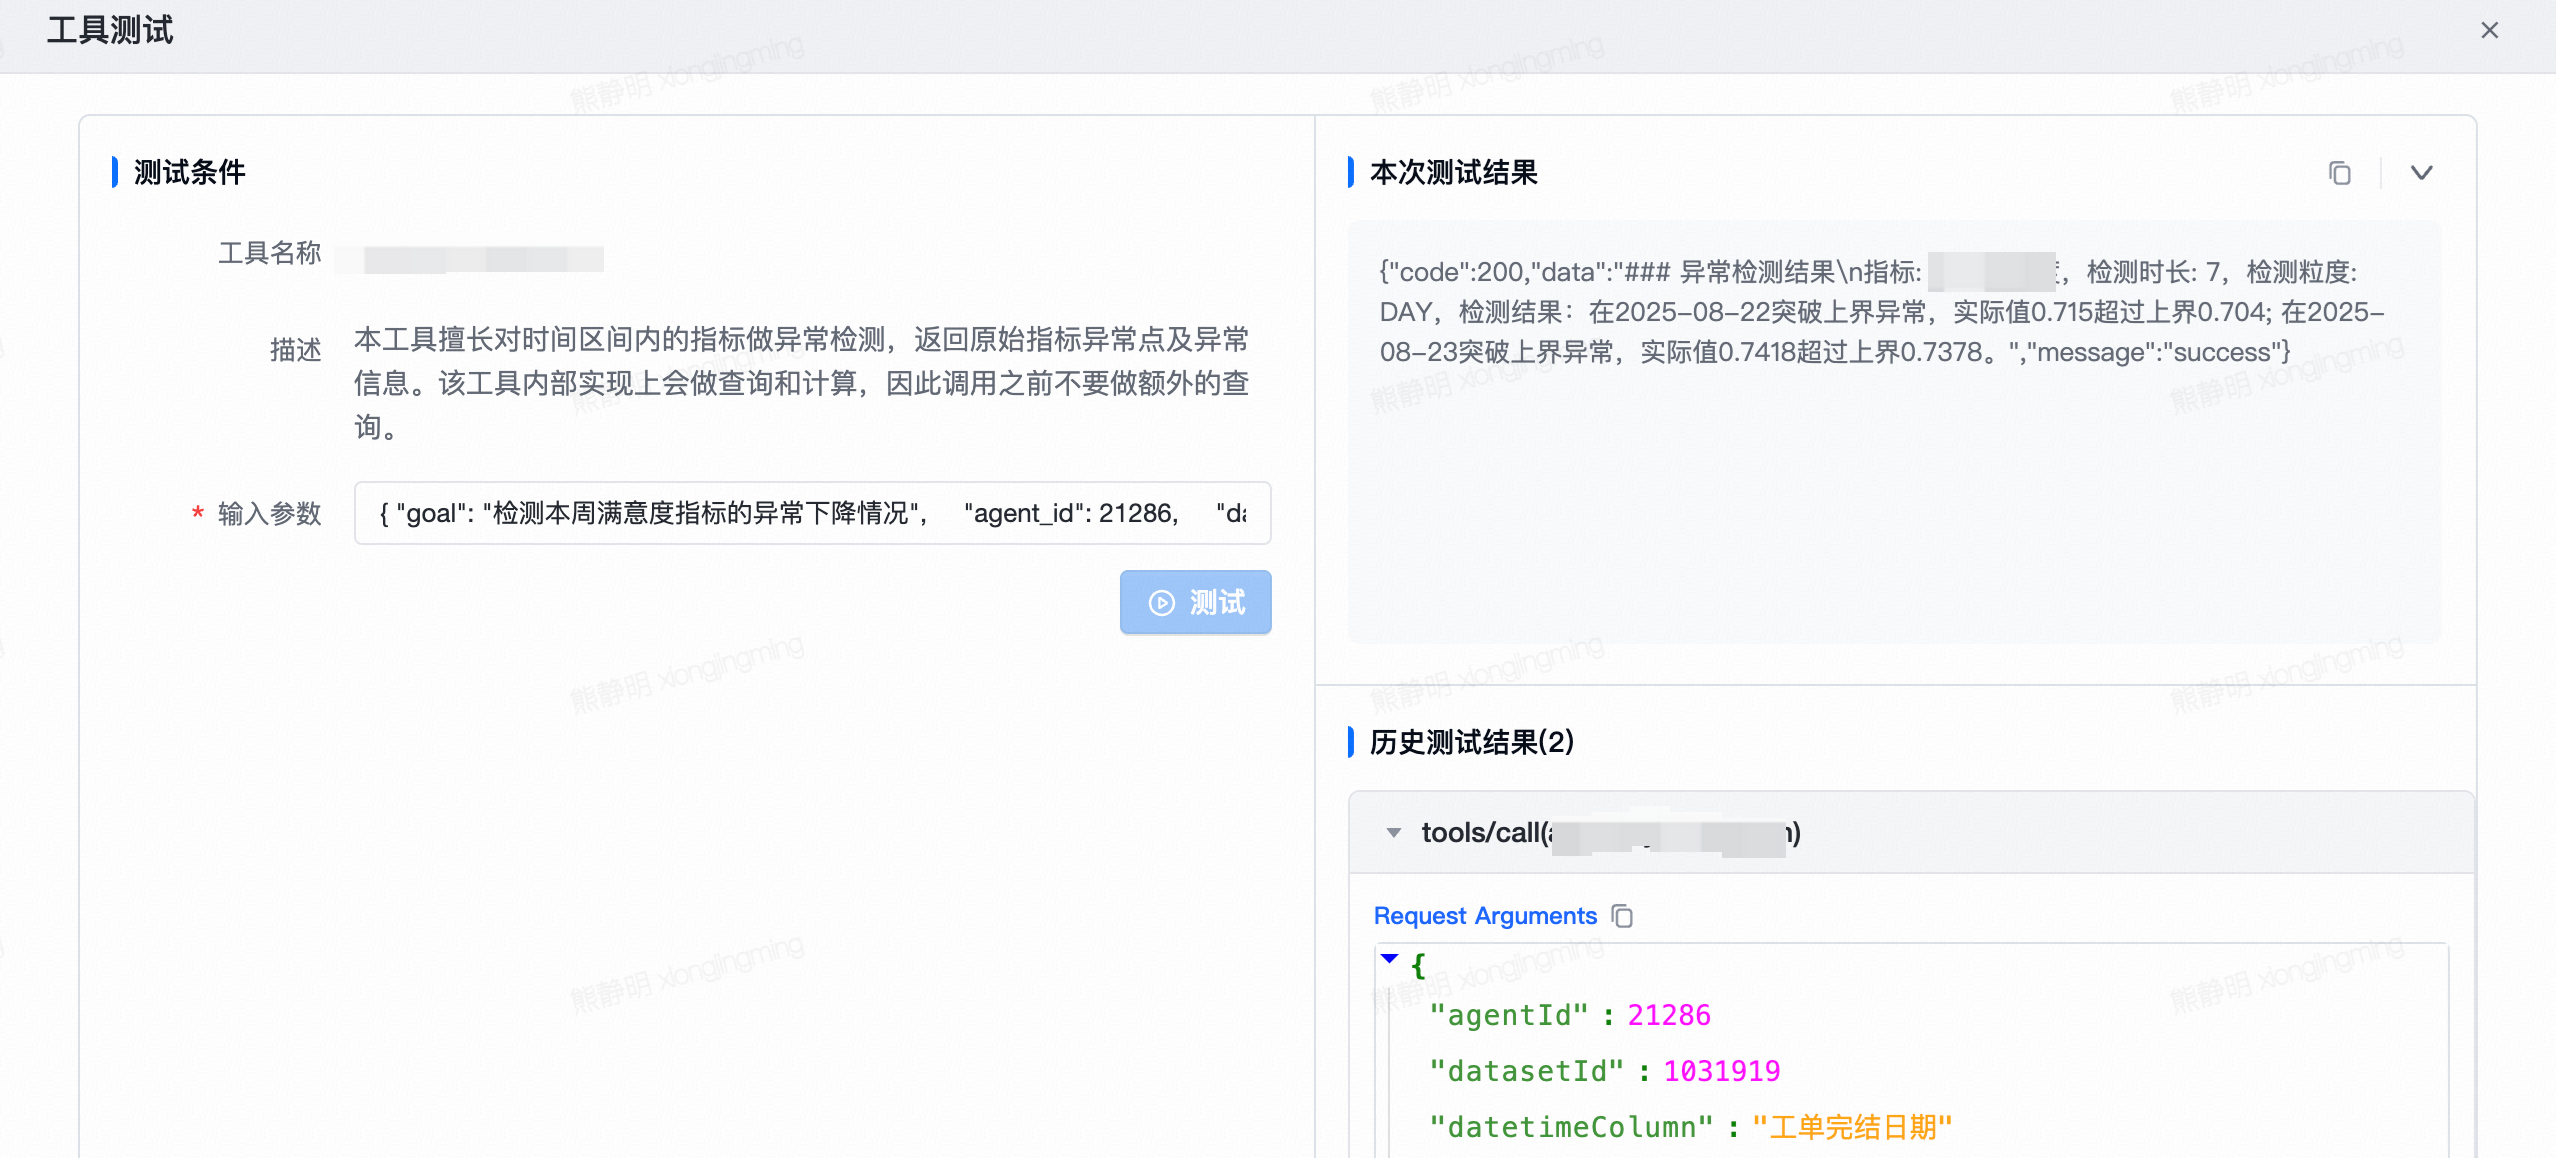Image resolution: width=2556 pixels, height=1158 pixels.
Task: Run the tool with 测试 button
Action: tap(1195, 602)
